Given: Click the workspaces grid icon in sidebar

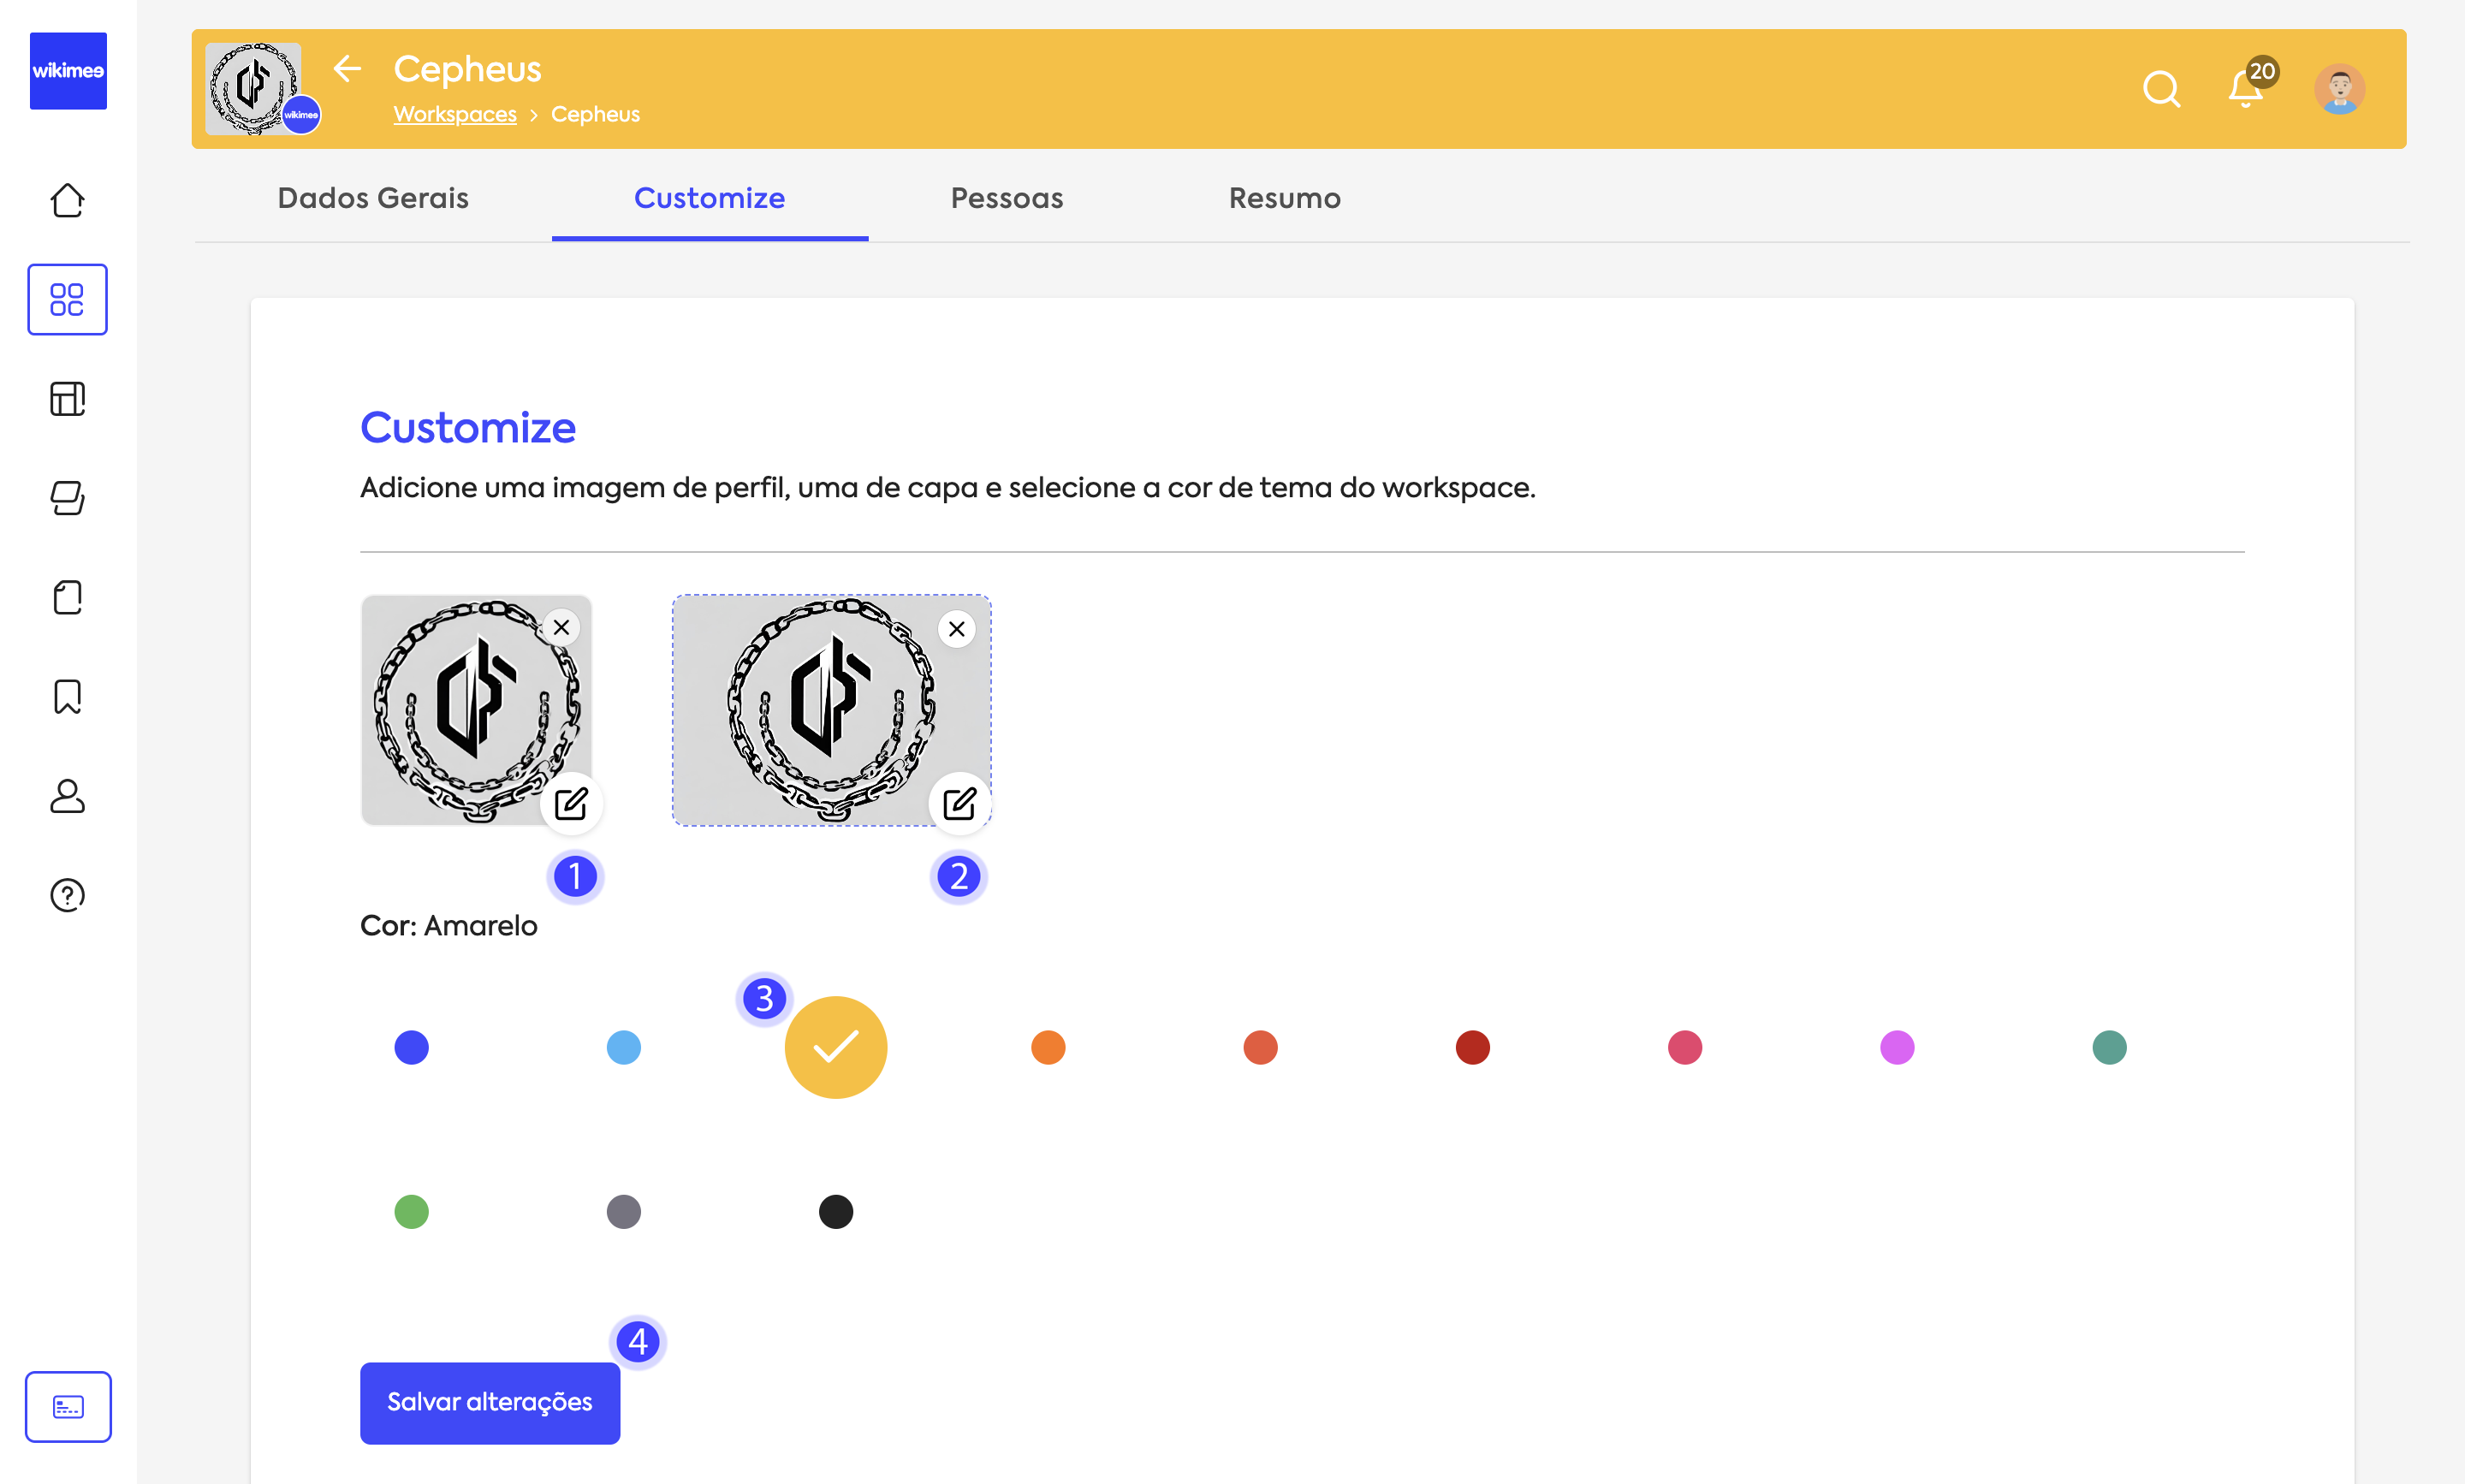Looking at the screenshot, I should tap(67, 299).
